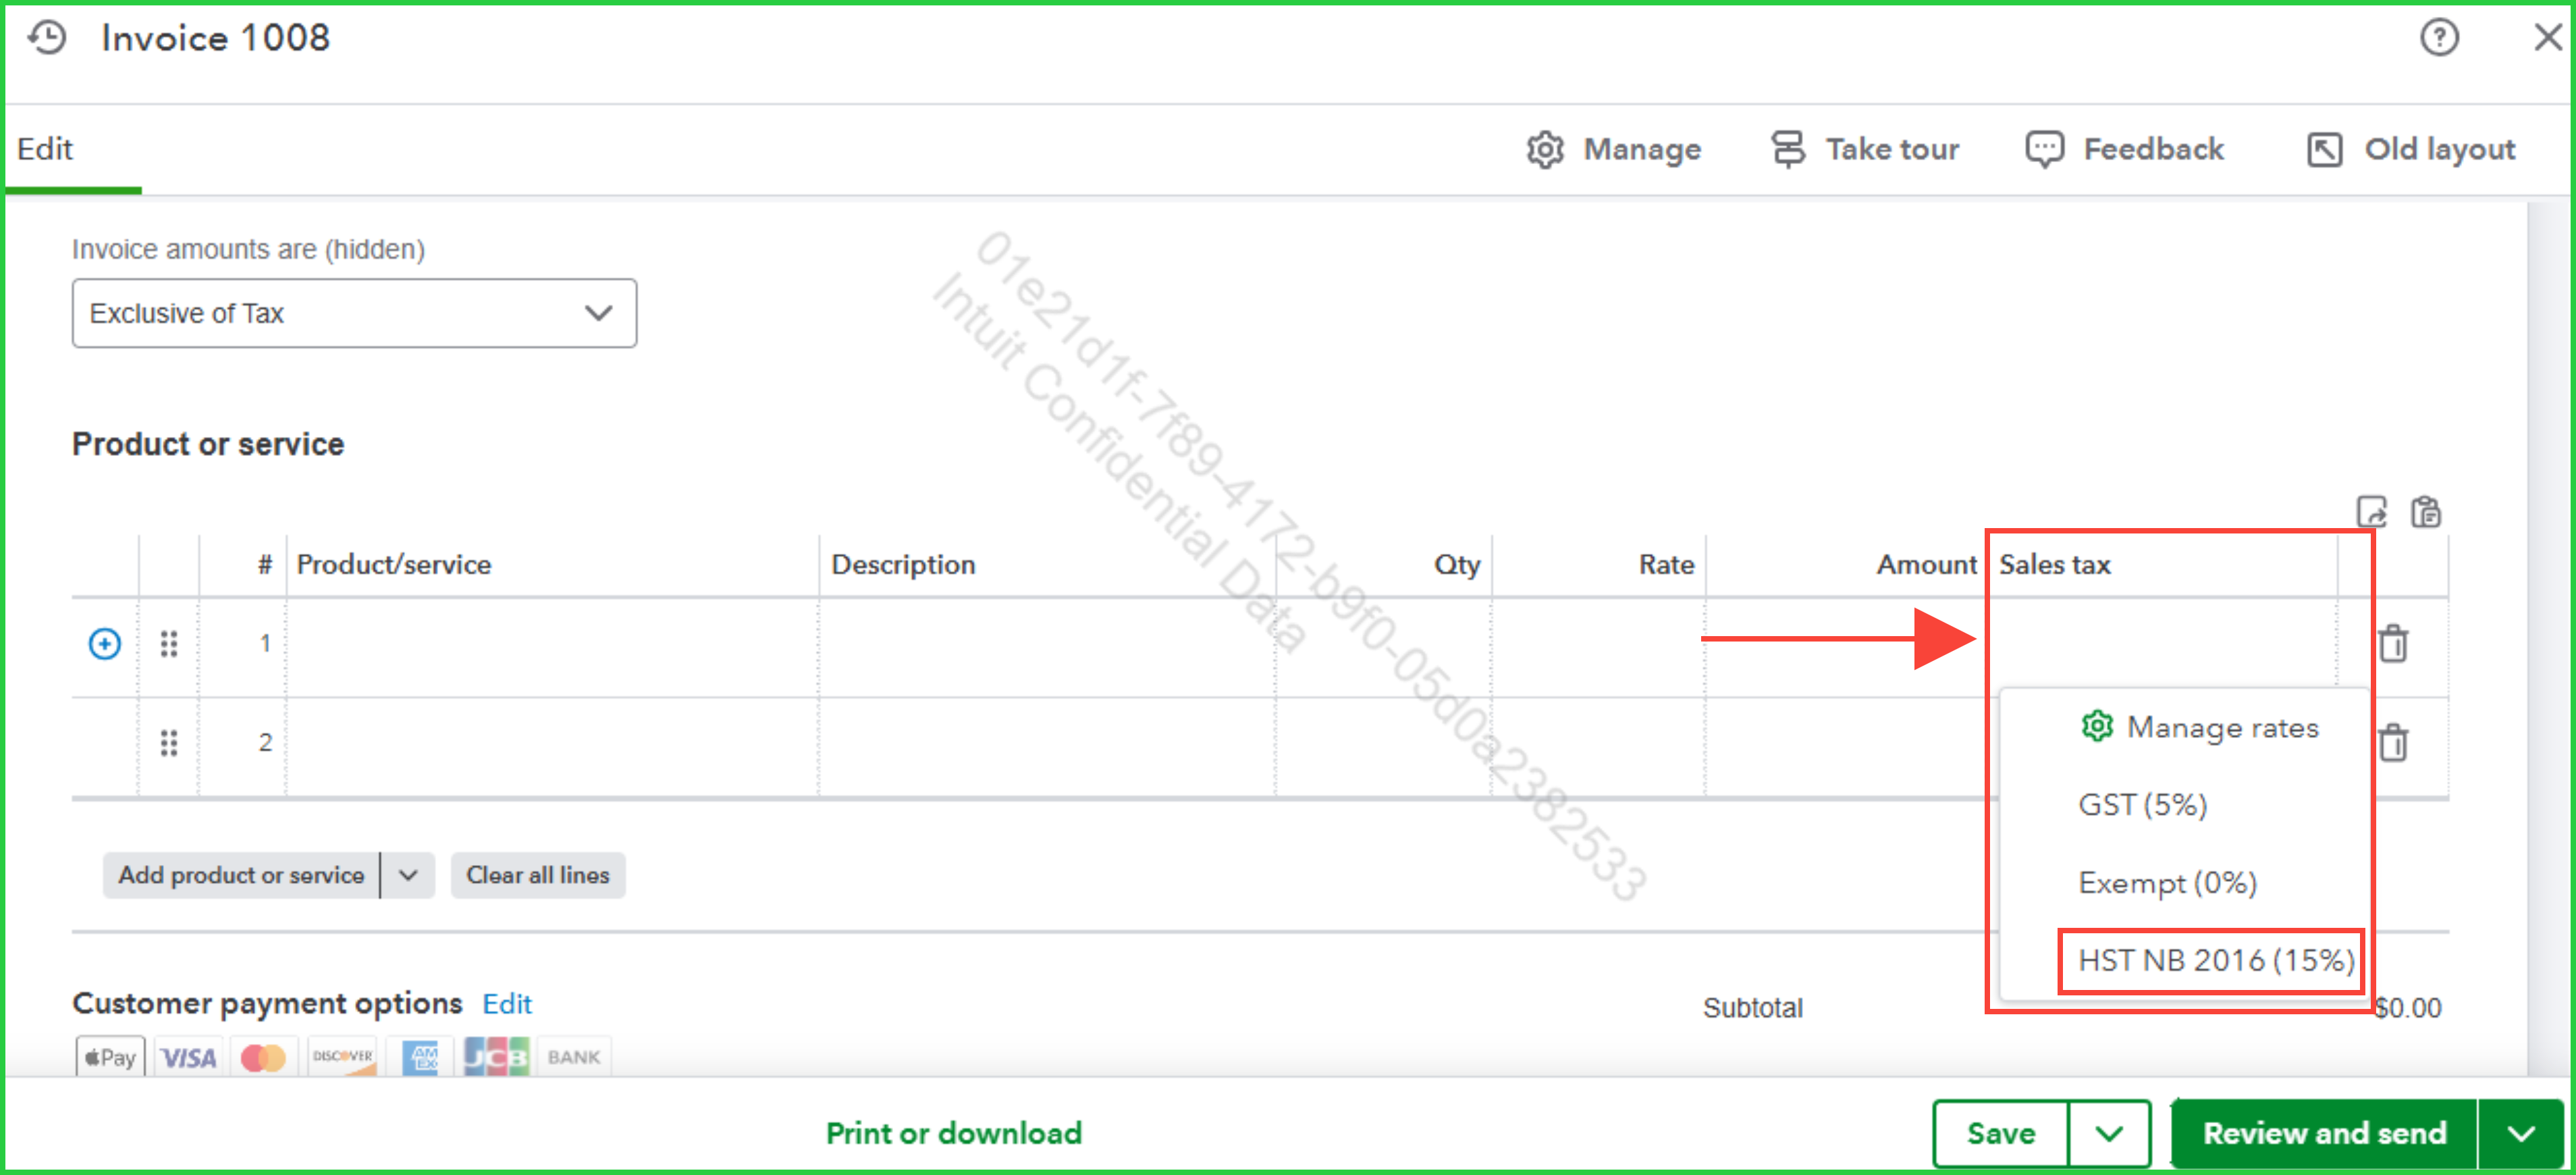Image resolution: width=2576 pixels, height=1175 pixels.
Task: Expand the Save button dropdown arrow
Action: pos(2109,1133)
